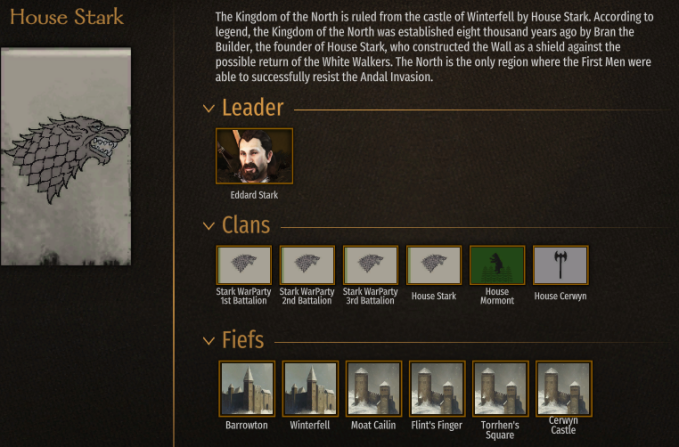Collapse the Leader section chevron
Viewport: 679px width, 447px height.
tap(209, 109)
